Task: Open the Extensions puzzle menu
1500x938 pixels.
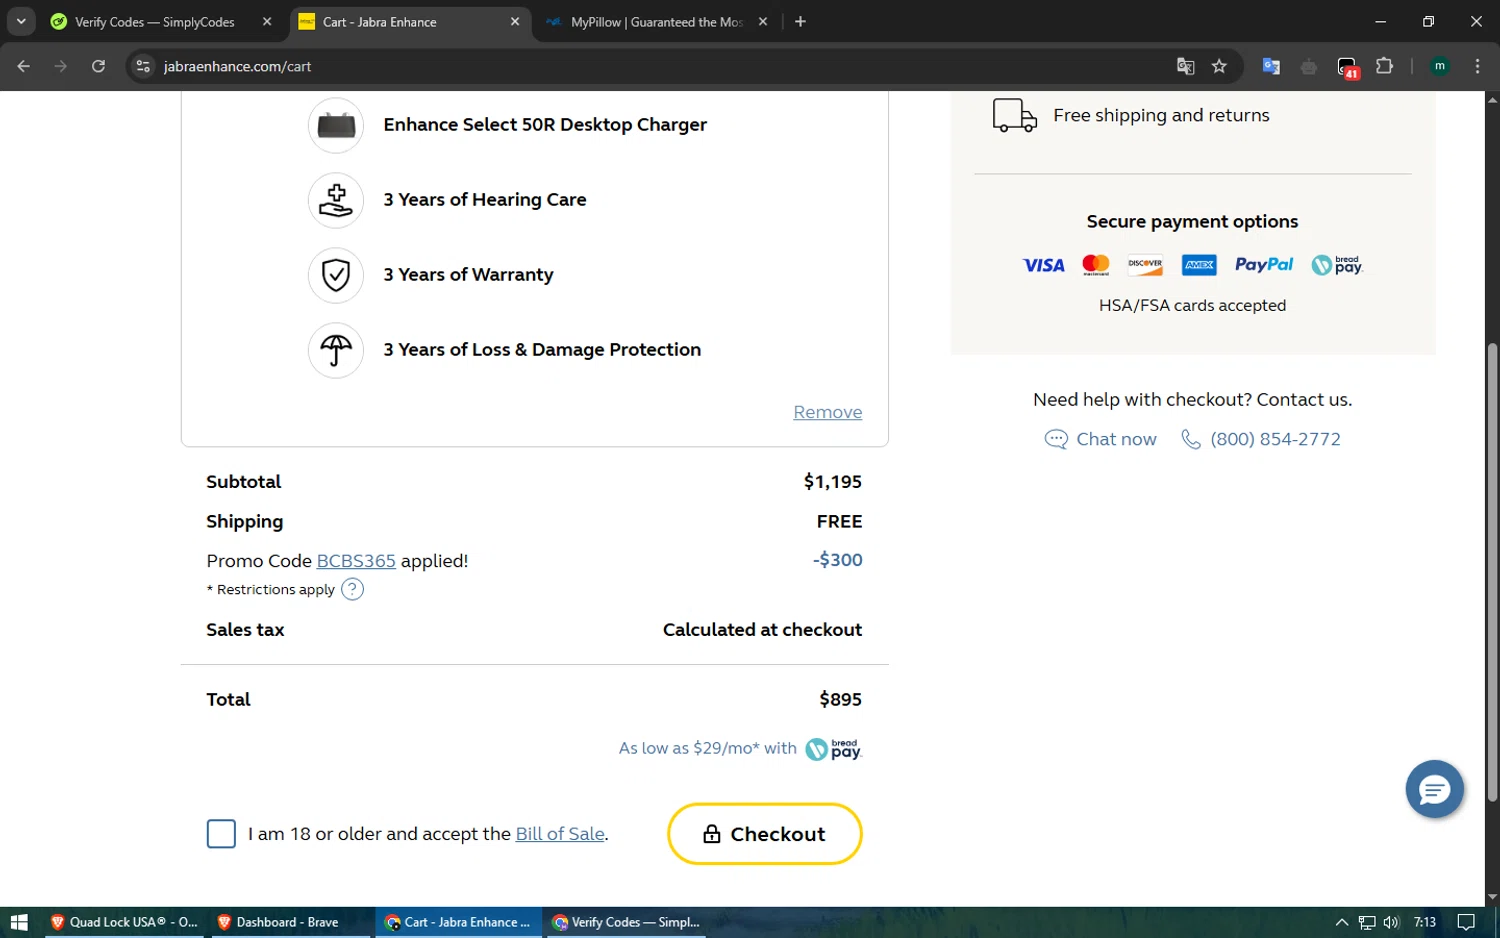Action: (1384, 66)
